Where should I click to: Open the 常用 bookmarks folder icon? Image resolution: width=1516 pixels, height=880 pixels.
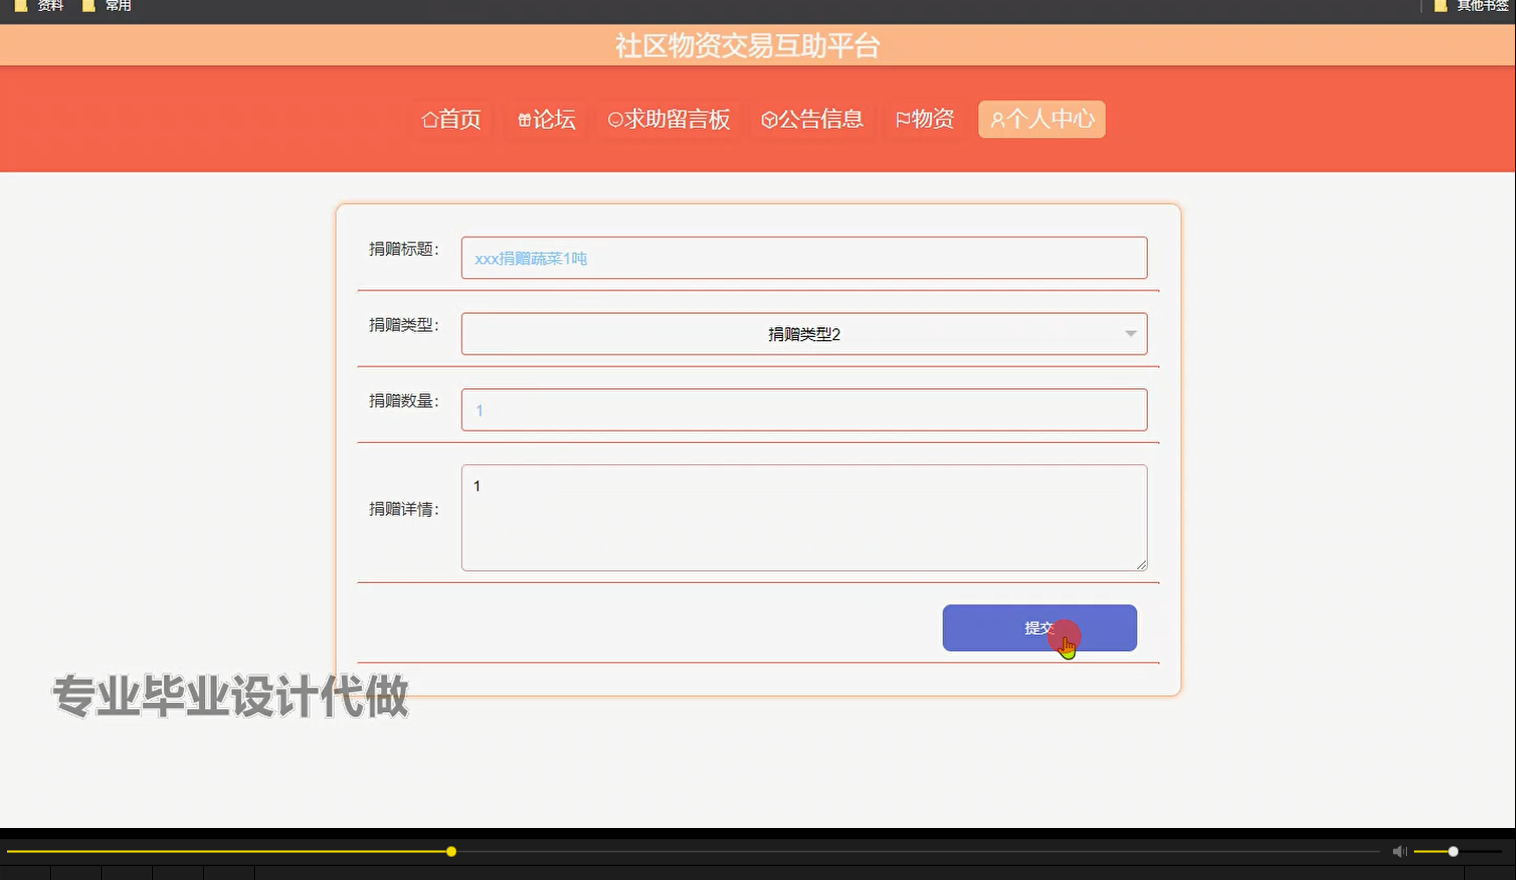coord(90,6)
